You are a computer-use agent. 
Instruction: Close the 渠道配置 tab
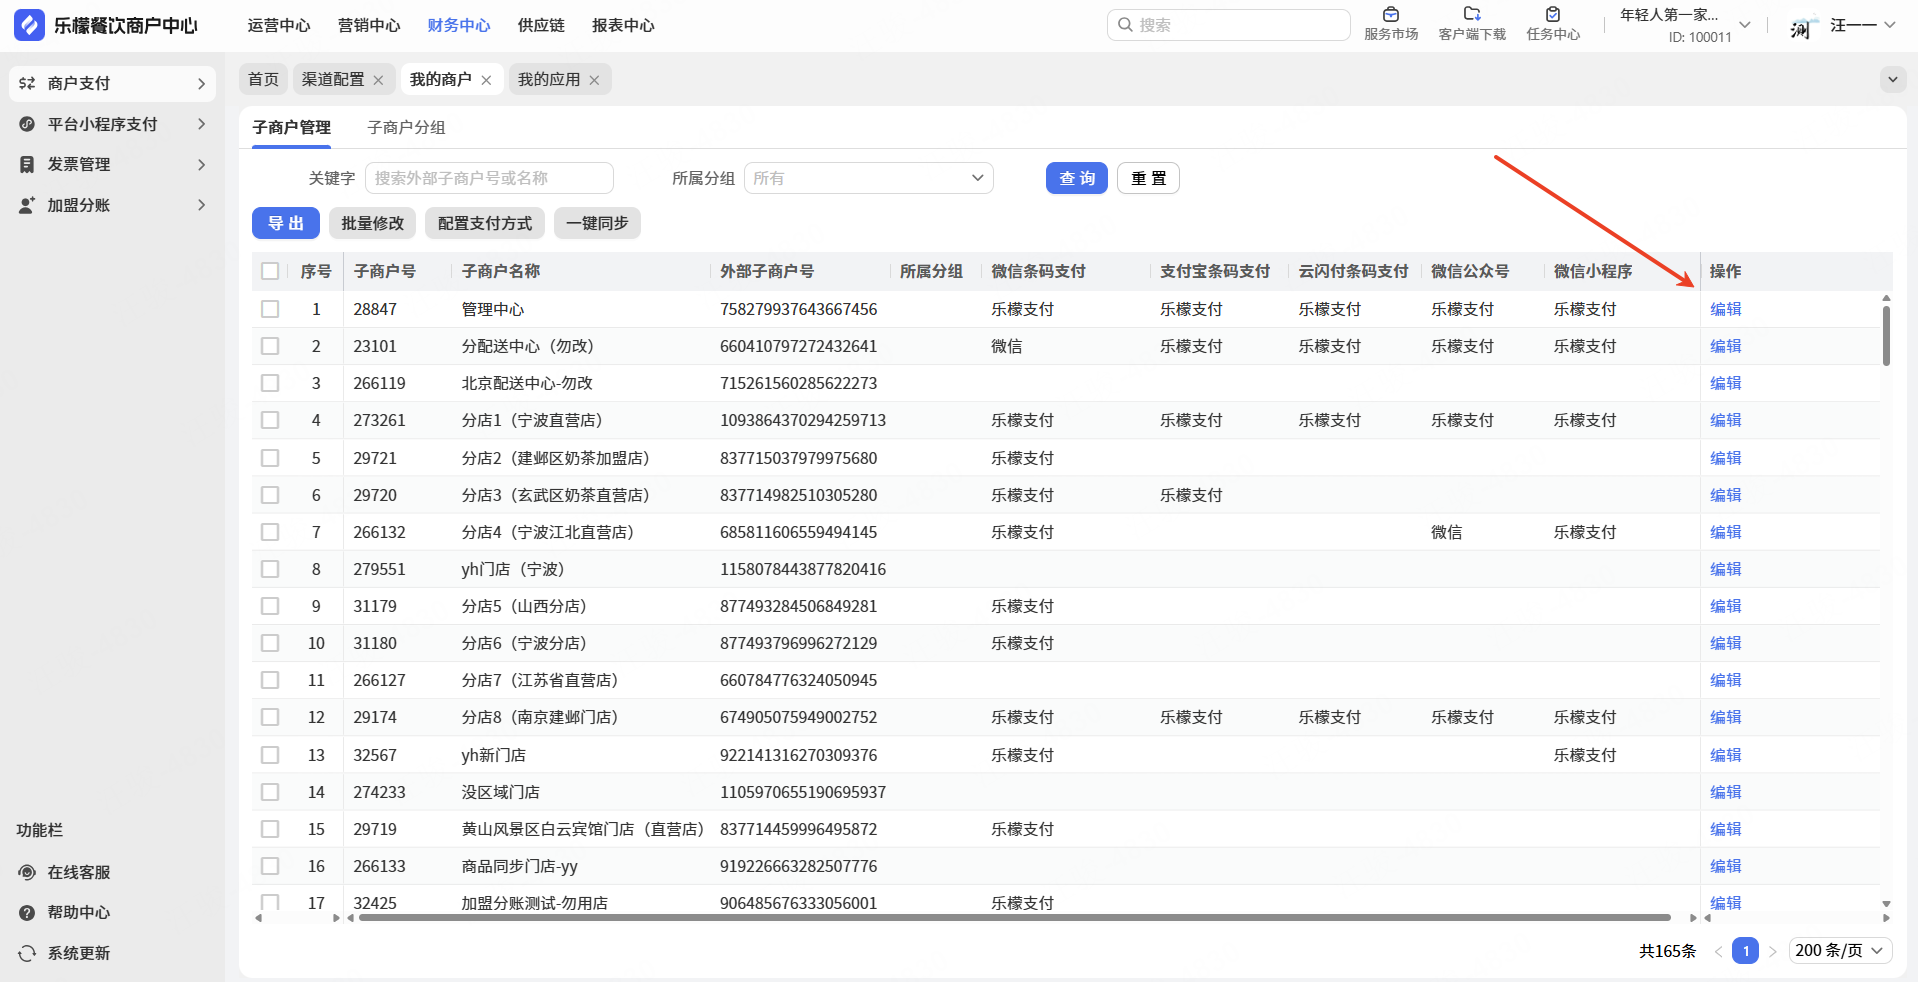coord(378,80)
